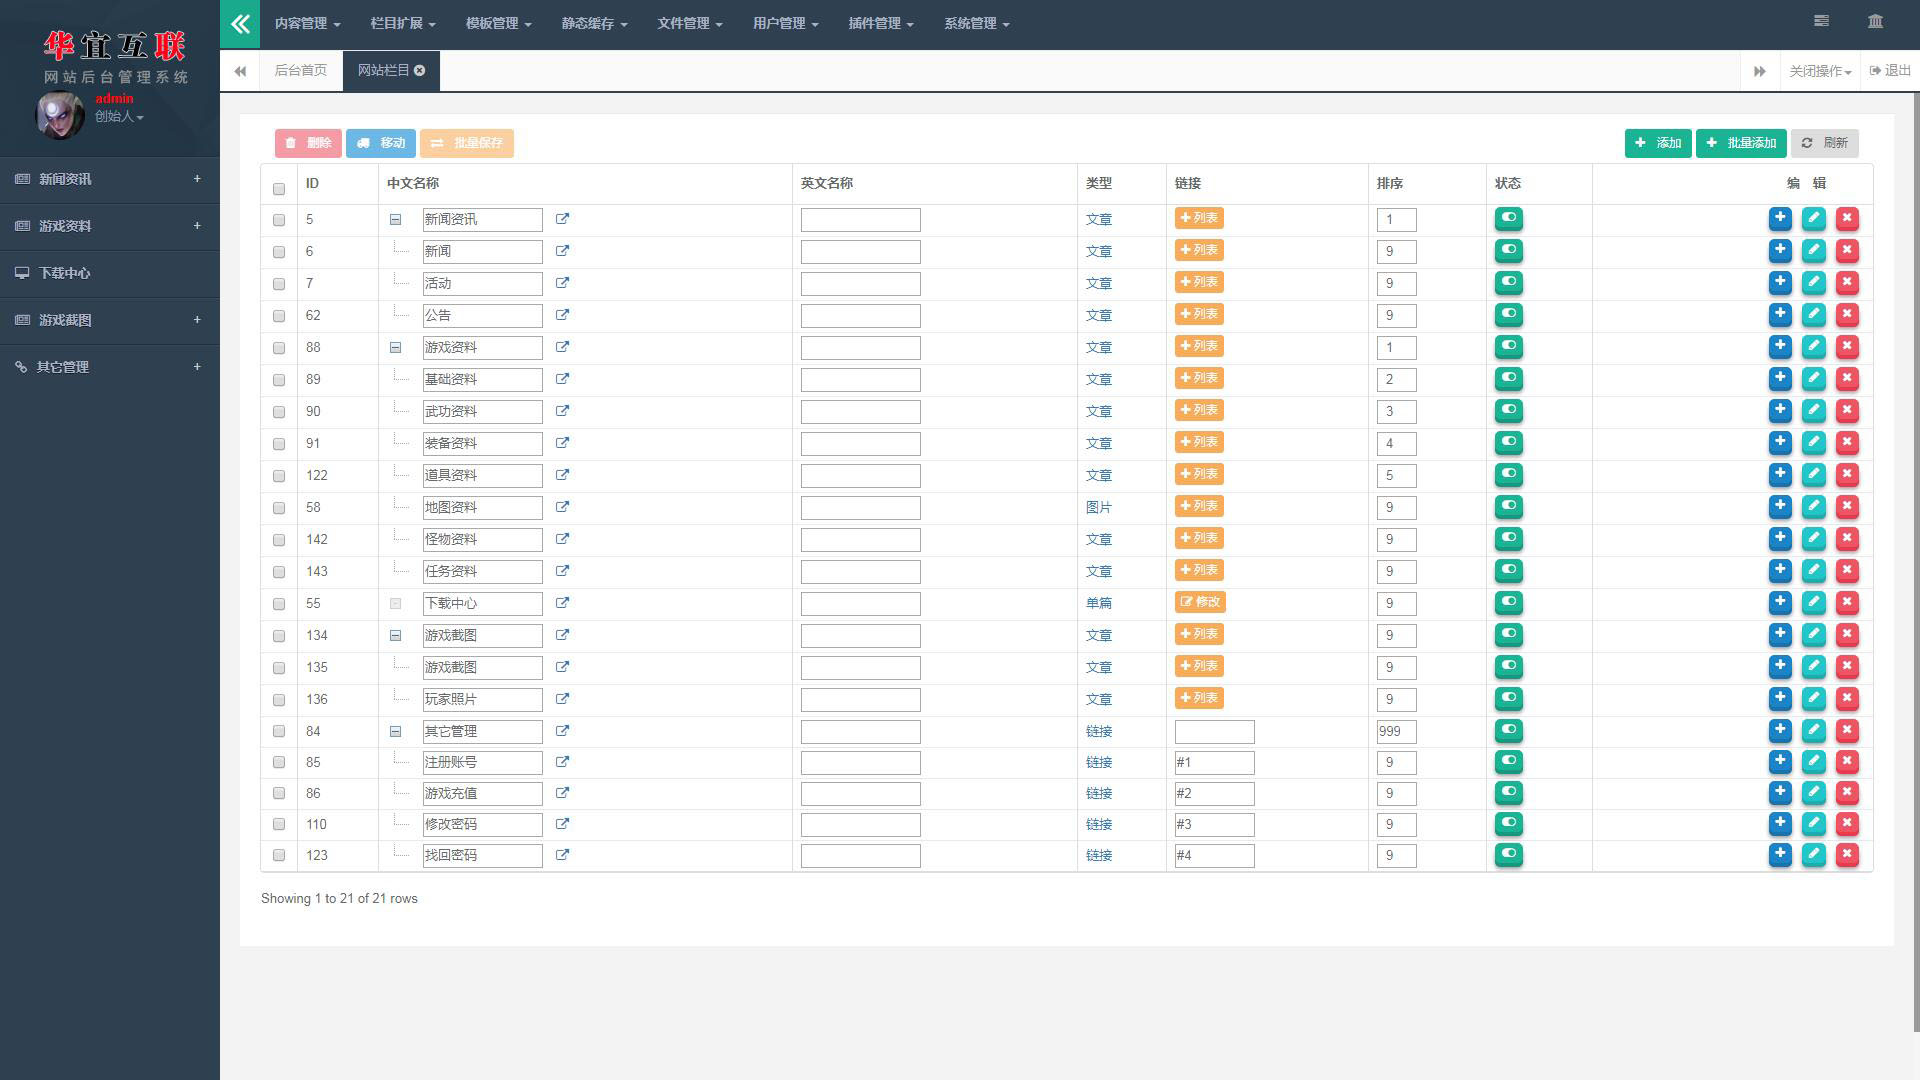Collapse the 游戏截图 tree node ID 134
1920x1080 pixels.
(x=395, y=635)
